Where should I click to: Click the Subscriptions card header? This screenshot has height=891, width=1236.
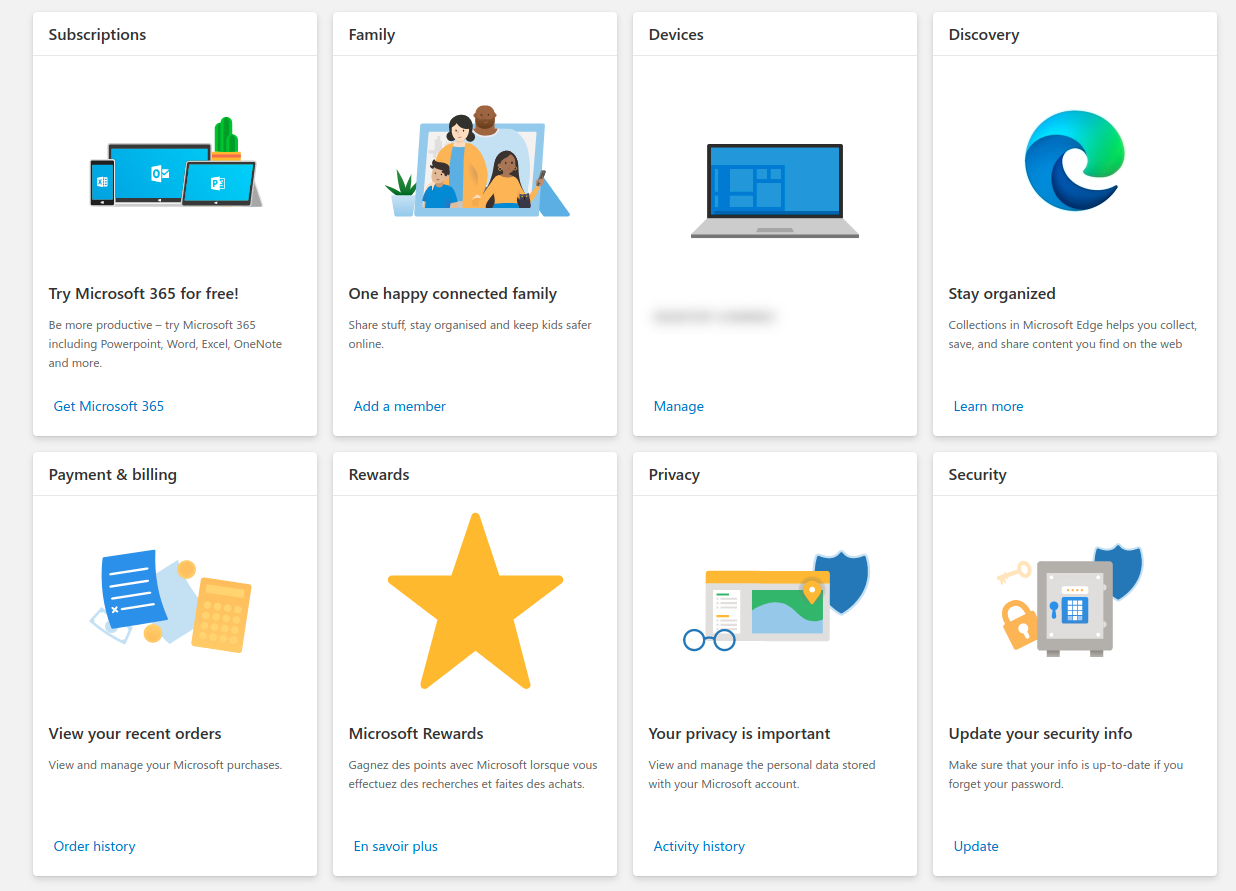pos(98,34)
